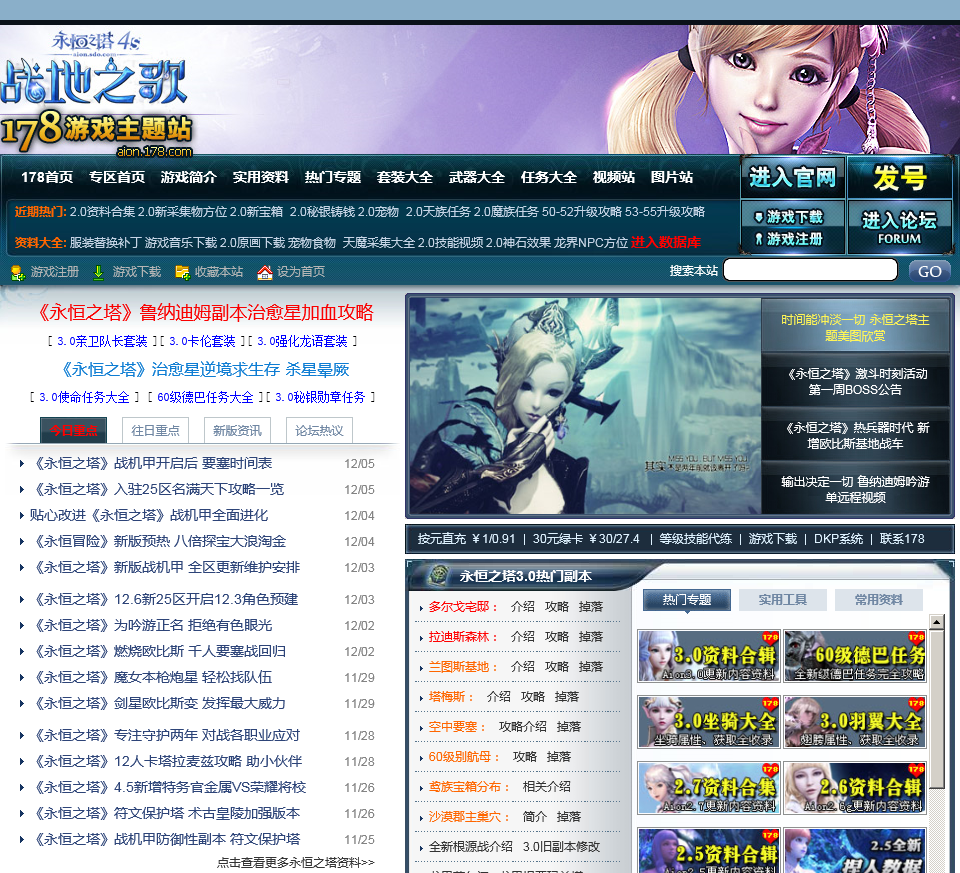Click the 进入官网 button

click(x=793, y=178)
